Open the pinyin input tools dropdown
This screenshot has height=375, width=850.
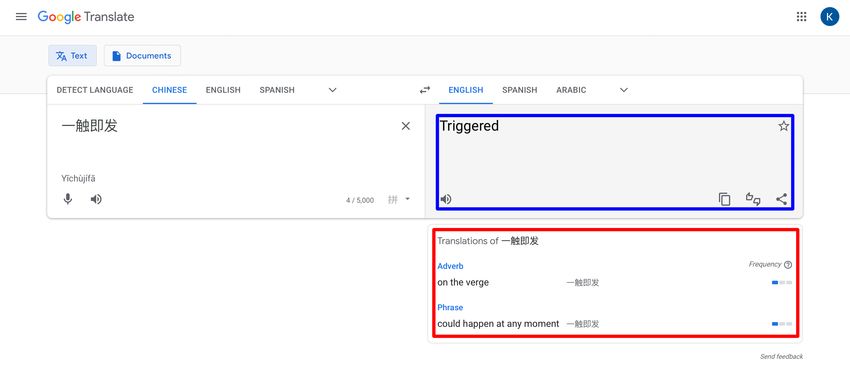pos(399,199)
